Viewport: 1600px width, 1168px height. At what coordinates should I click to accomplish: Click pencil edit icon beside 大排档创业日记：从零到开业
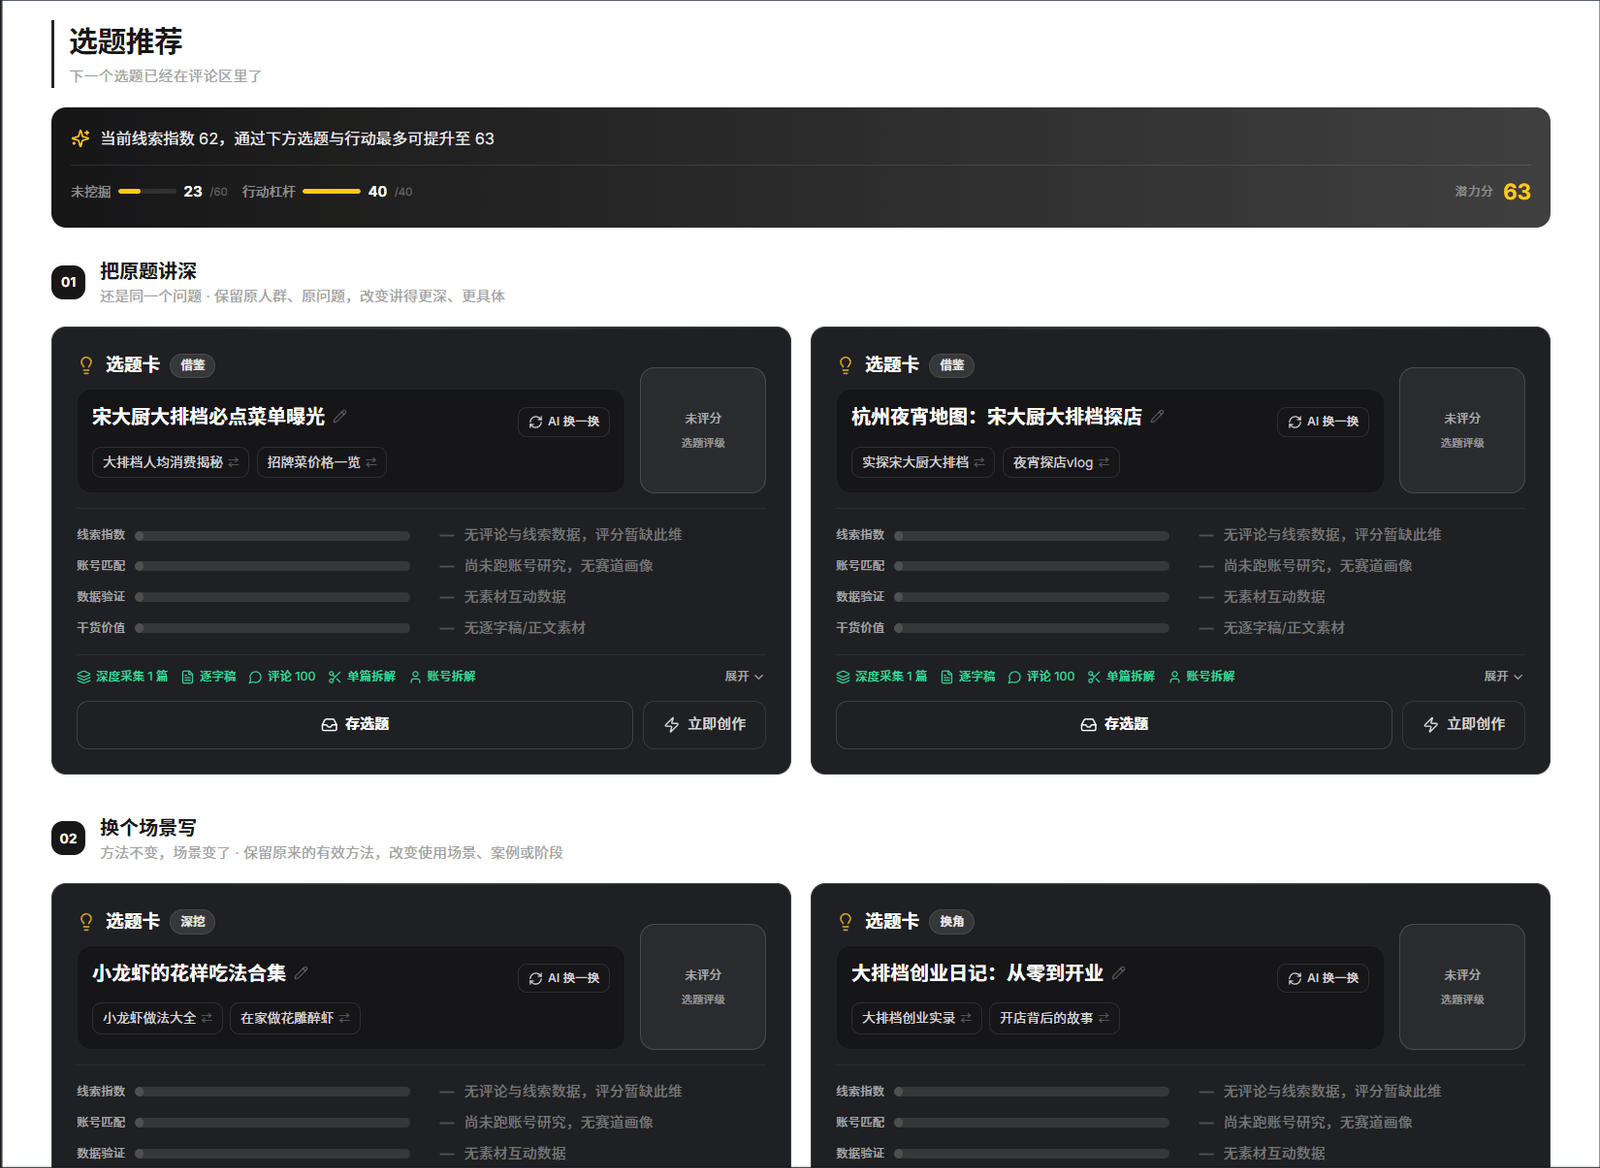pos(1118,972)
